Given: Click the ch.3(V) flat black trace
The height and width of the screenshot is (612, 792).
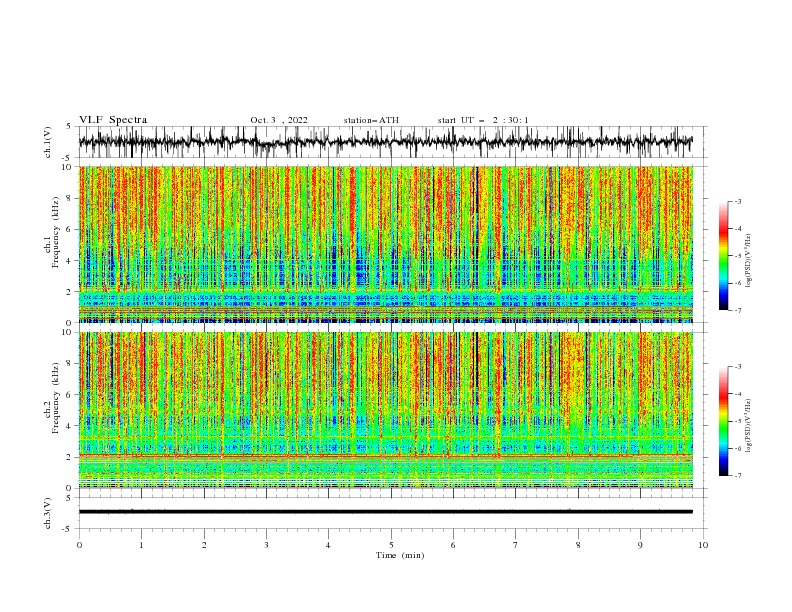Looking at the screenshot, I should (x=385, y=512).
